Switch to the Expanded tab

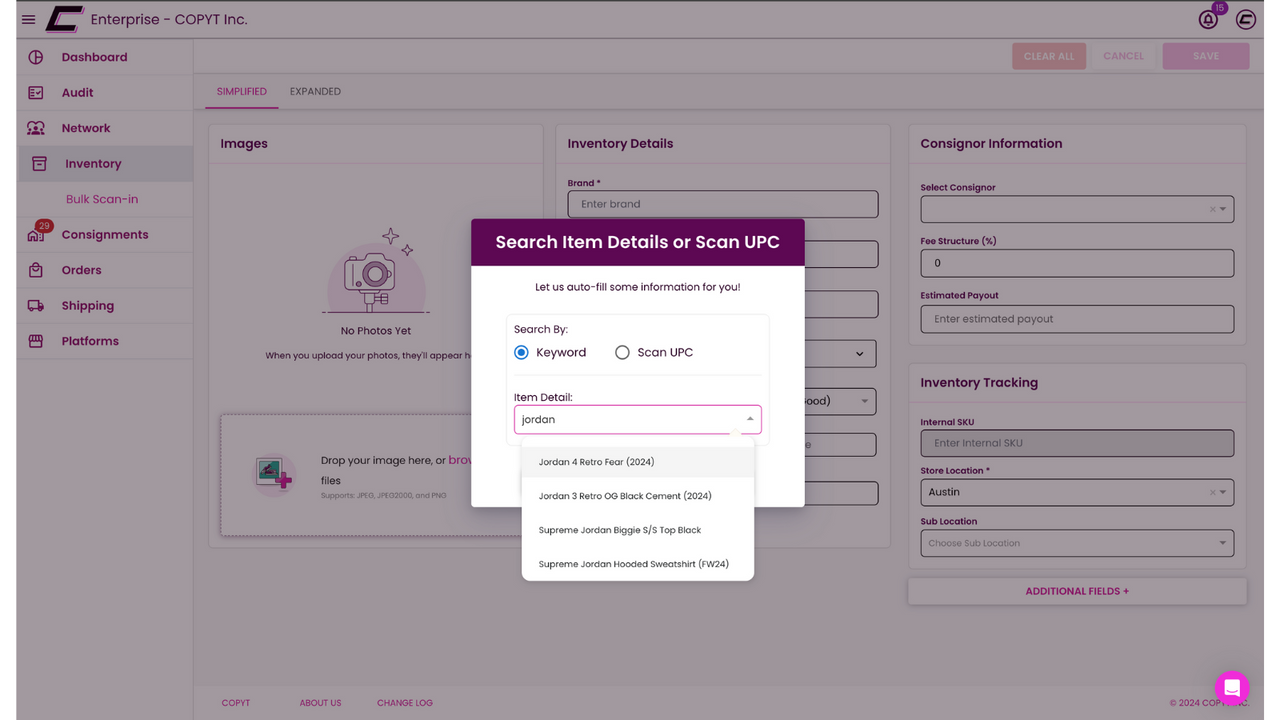(315, 91)
